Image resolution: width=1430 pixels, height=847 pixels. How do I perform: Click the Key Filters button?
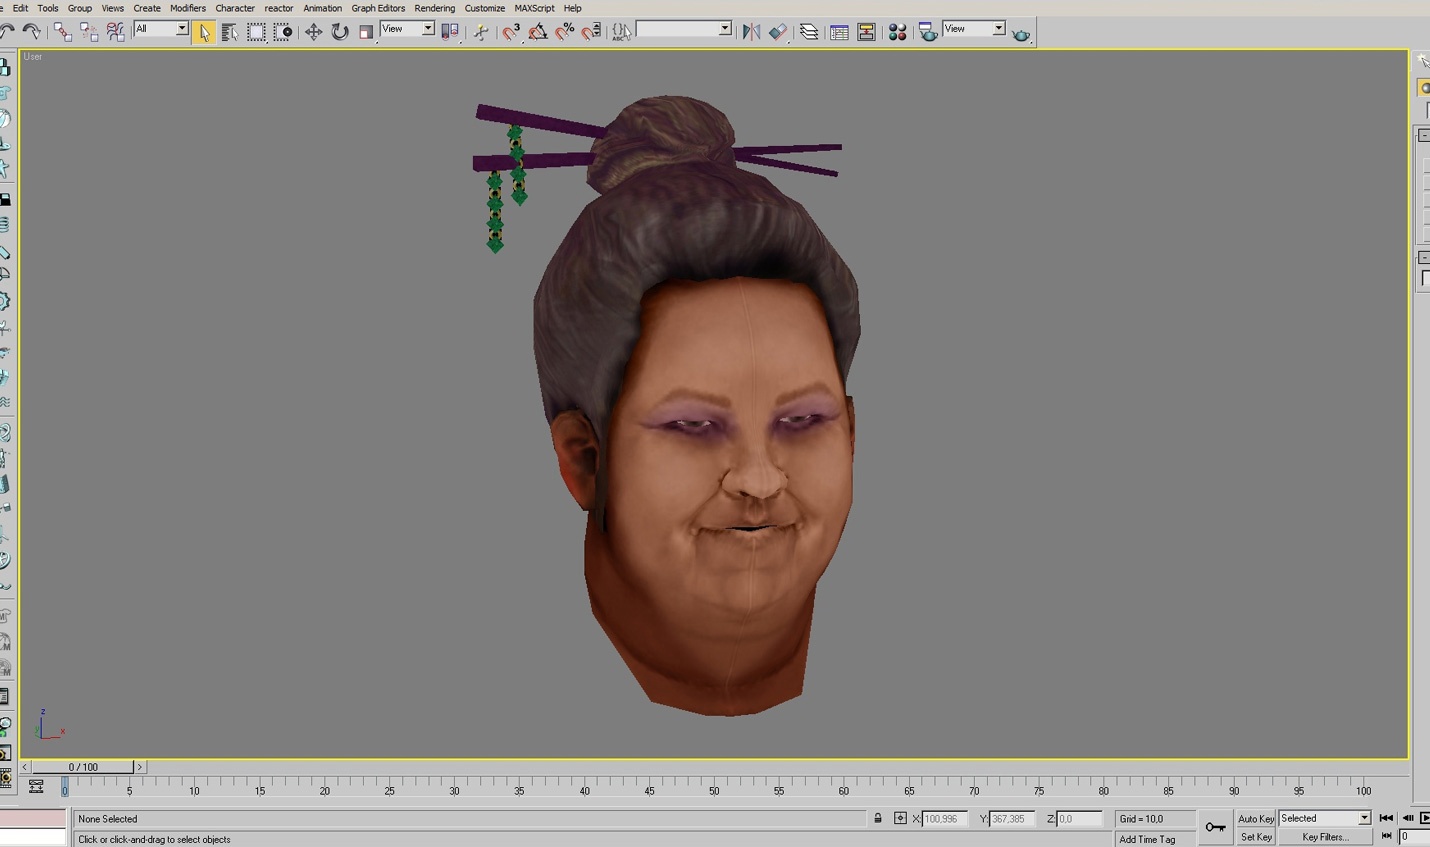[1324, 837]
